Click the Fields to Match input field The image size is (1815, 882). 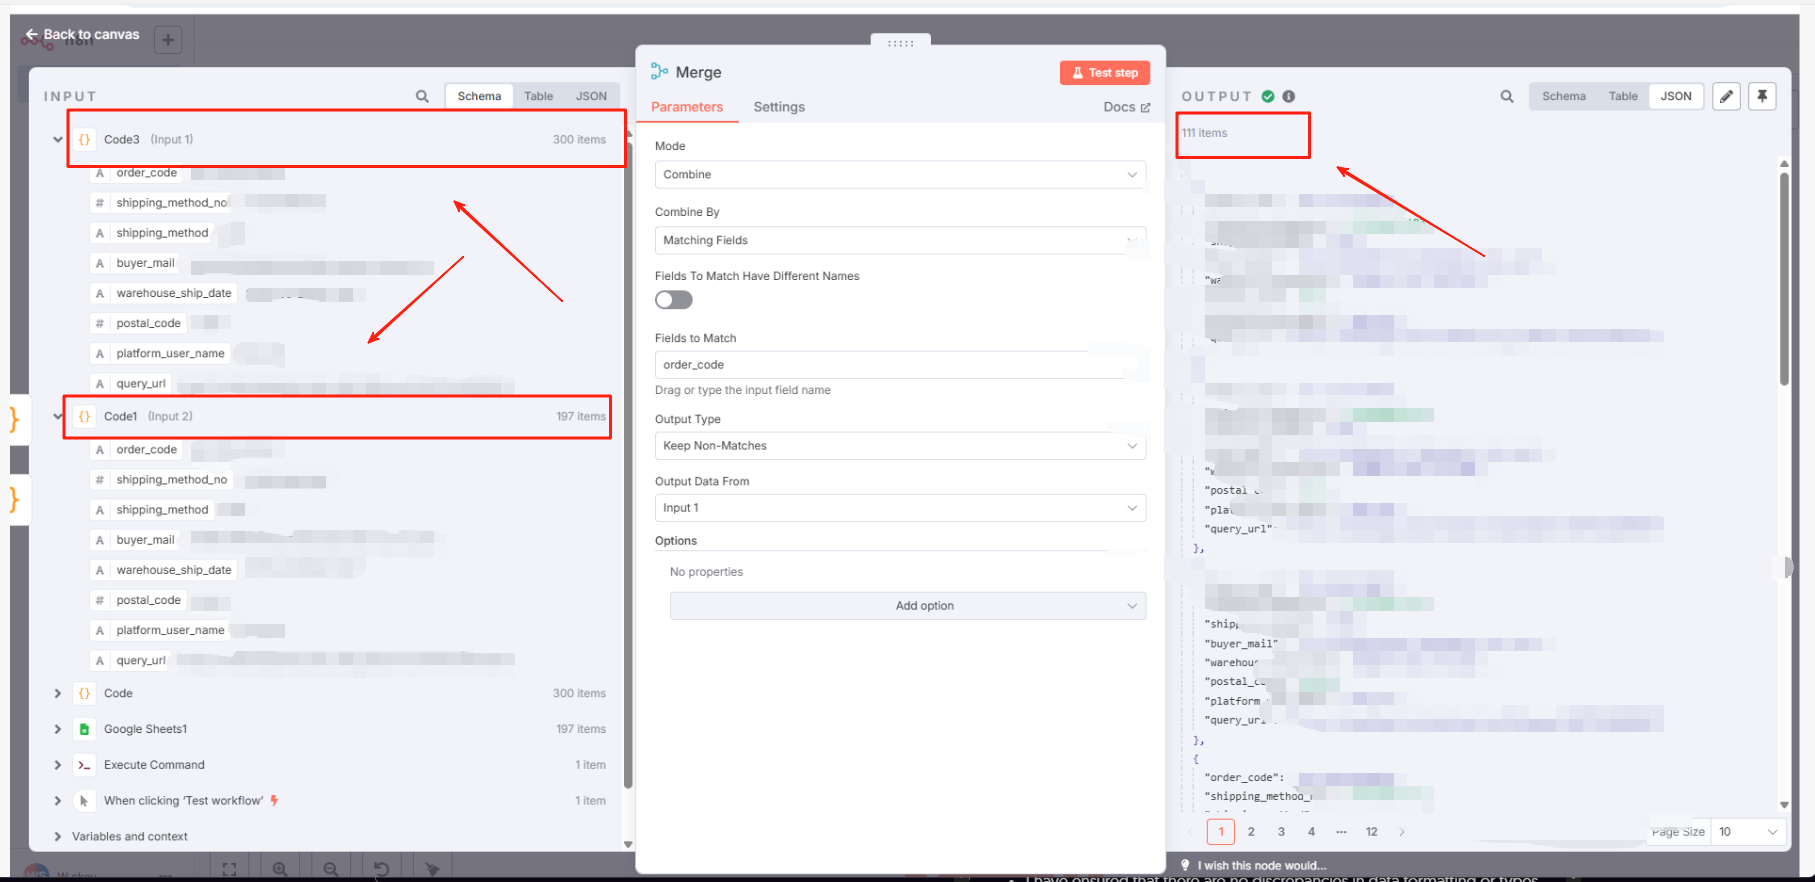[x=900, y=365]
